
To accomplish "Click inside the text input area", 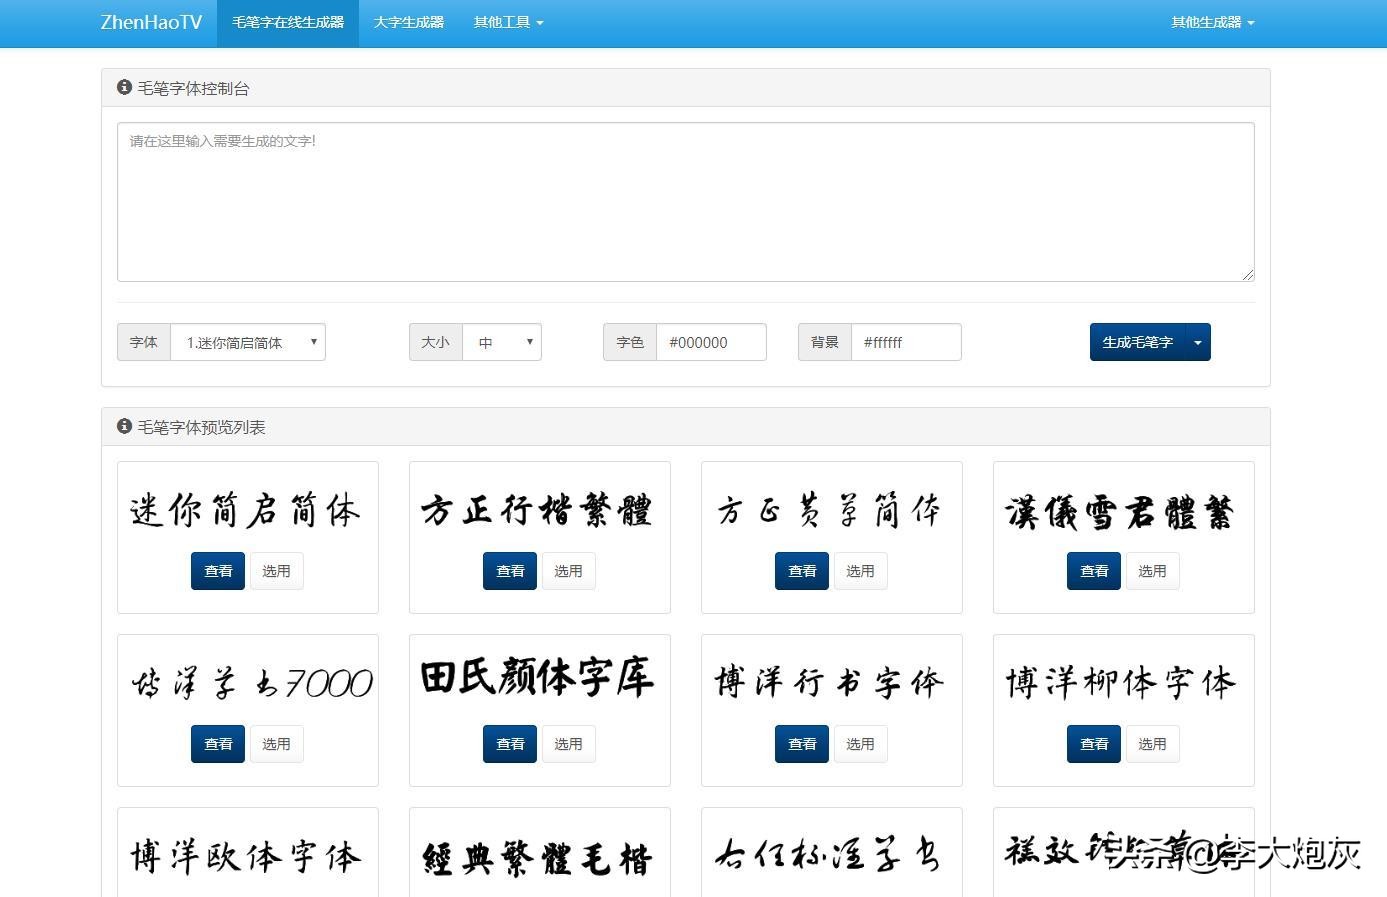I will [x=685, y=200].
